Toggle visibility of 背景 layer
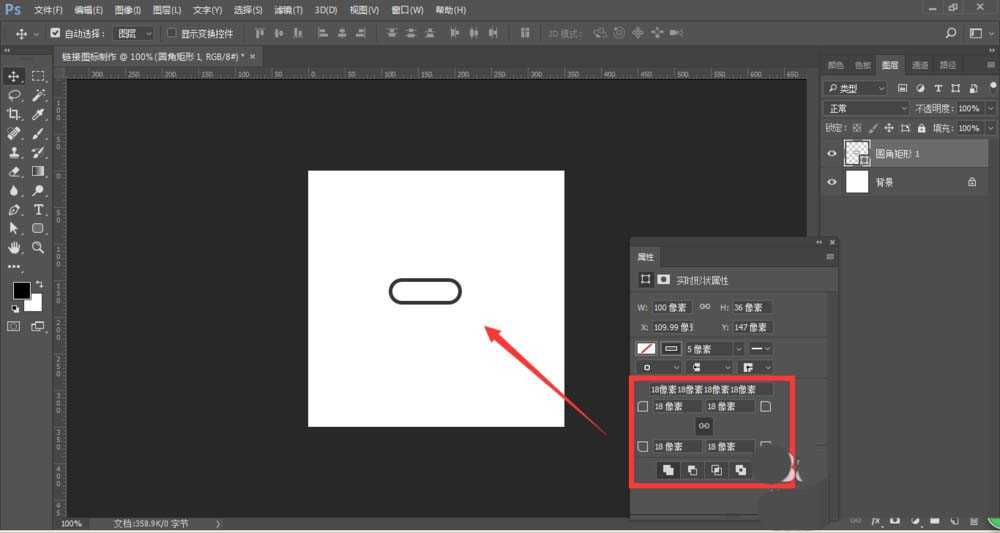Viewport: 1000px width, 533px height. (x=832, y=183)
